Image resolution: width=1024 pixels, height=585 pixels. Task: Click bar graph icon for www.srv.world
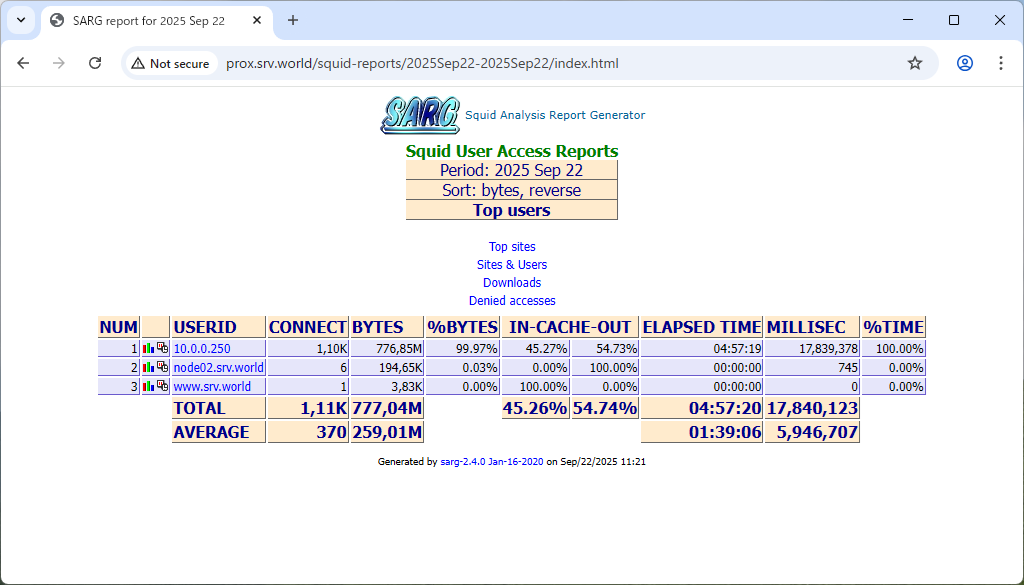coord(149,386)
